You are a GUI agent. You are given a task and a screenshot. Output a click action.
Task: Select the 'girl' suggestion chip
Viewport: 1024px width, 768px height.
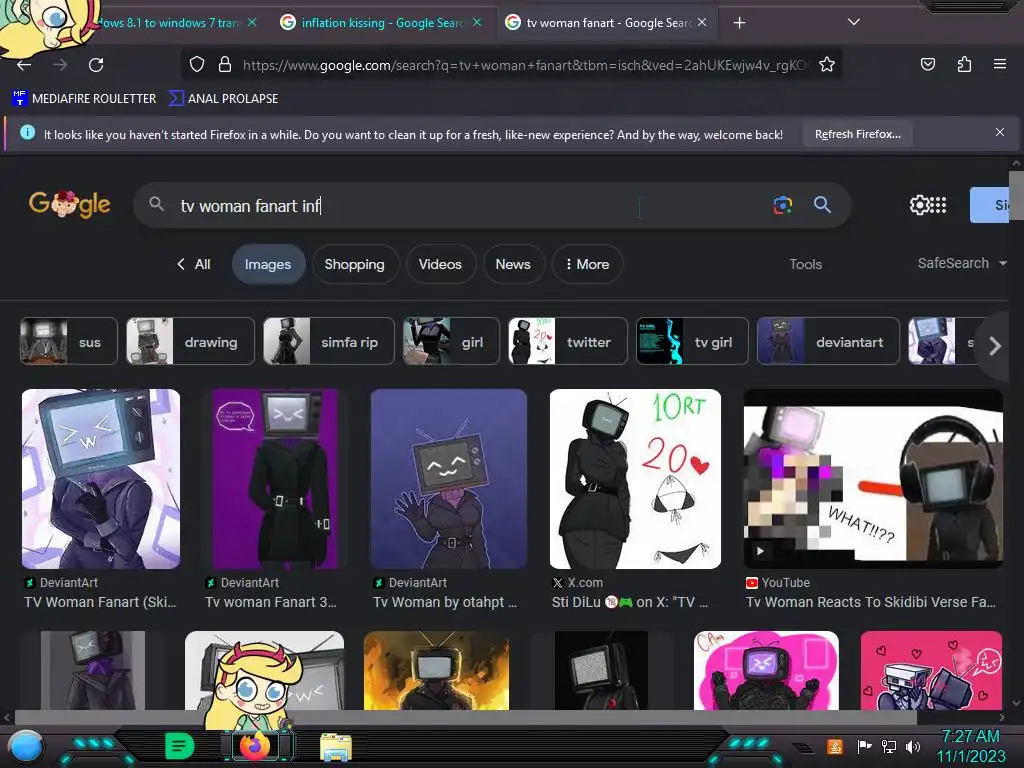(x=451, y=341)
